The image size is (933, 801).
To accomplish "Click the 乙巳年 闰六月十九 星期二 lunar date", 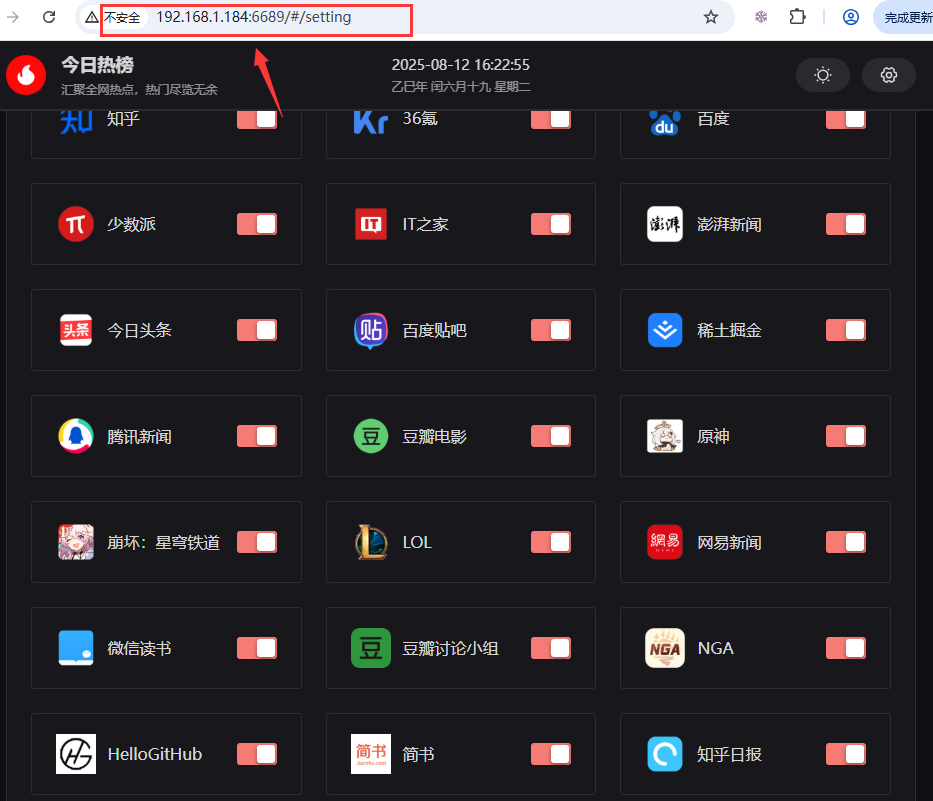I will tap(461, 87).
